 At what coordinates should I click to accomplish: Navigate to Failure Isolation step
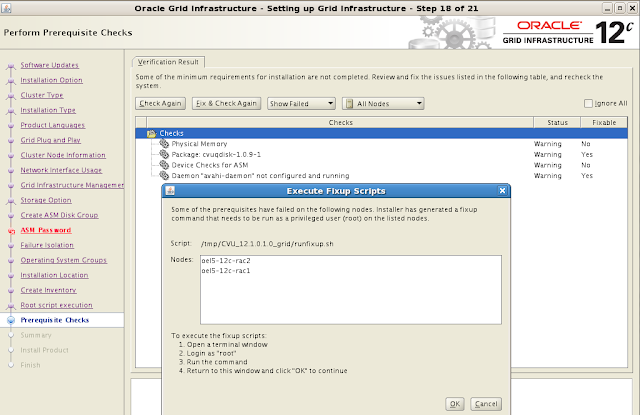47,245
